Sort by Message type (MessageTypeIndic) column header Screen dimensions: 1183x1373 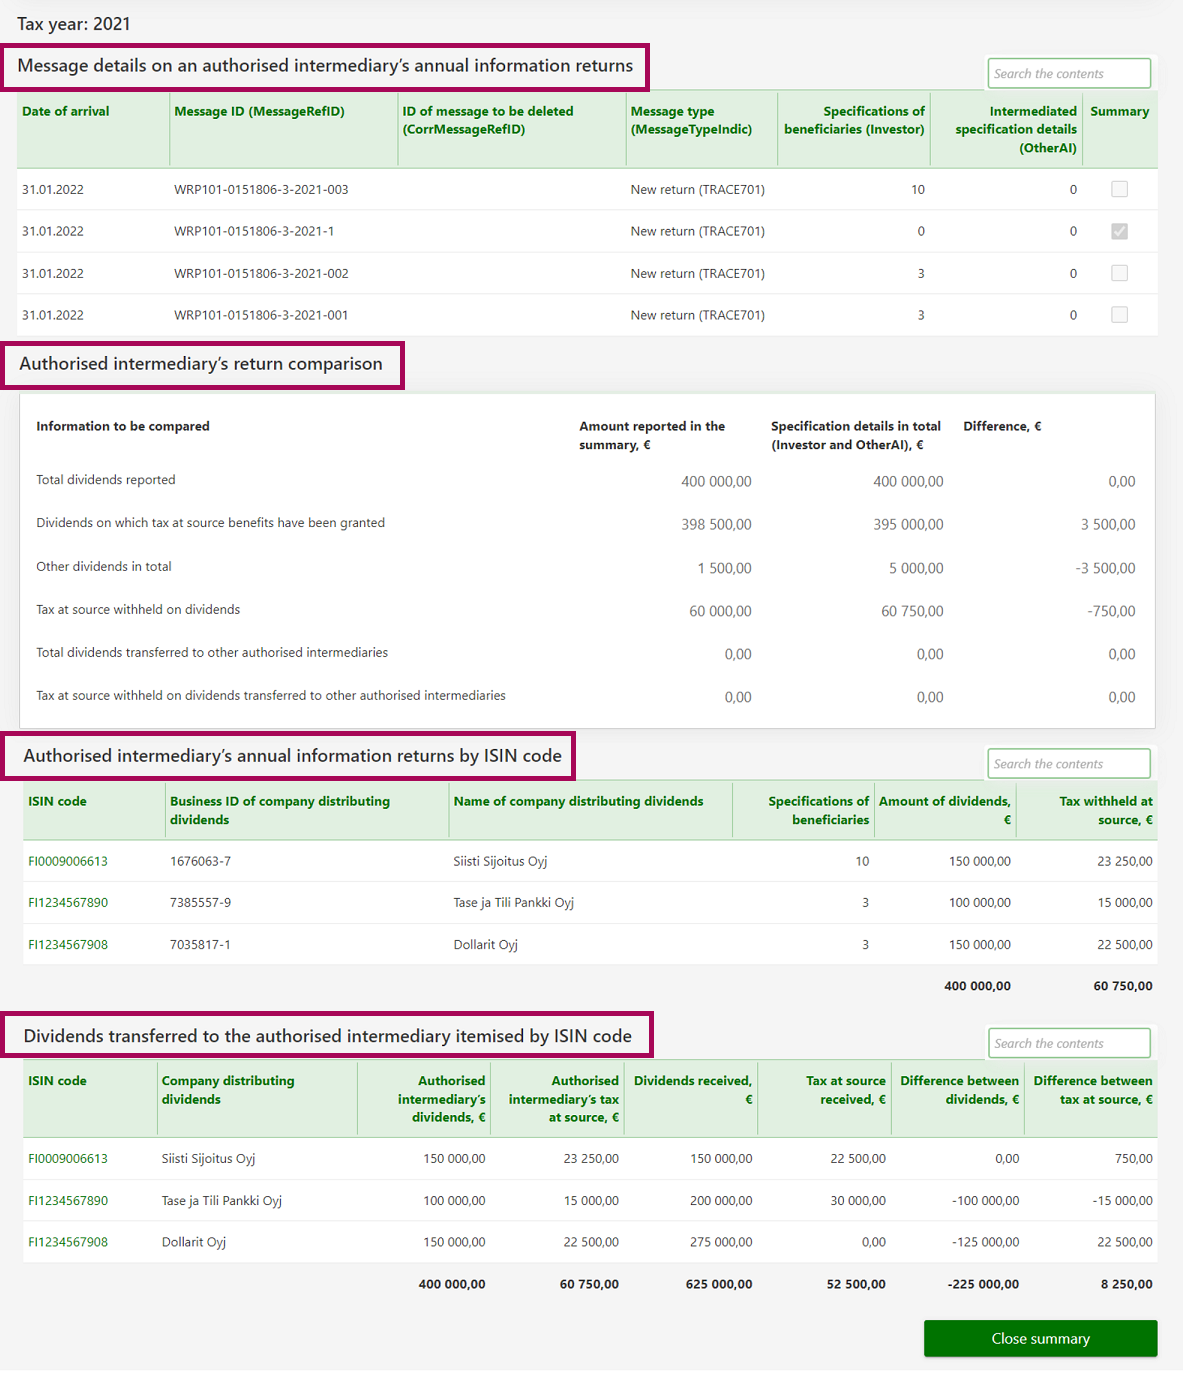691,120
